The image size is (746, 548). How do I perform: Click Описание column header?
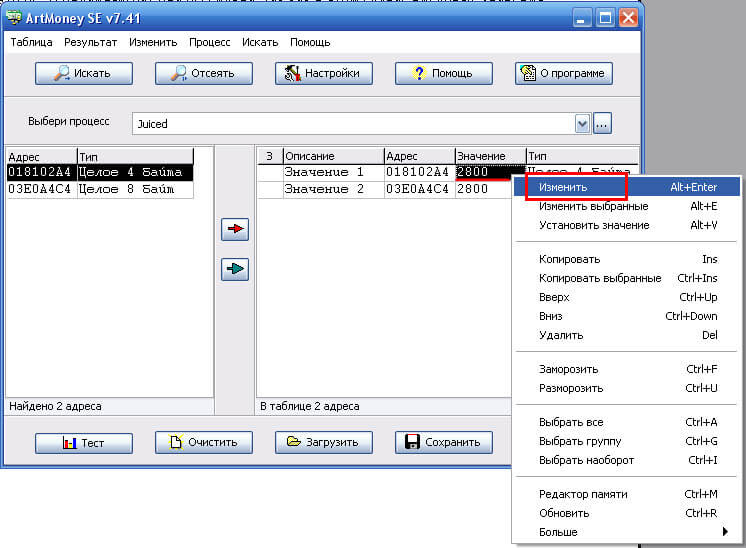[333, 156]
